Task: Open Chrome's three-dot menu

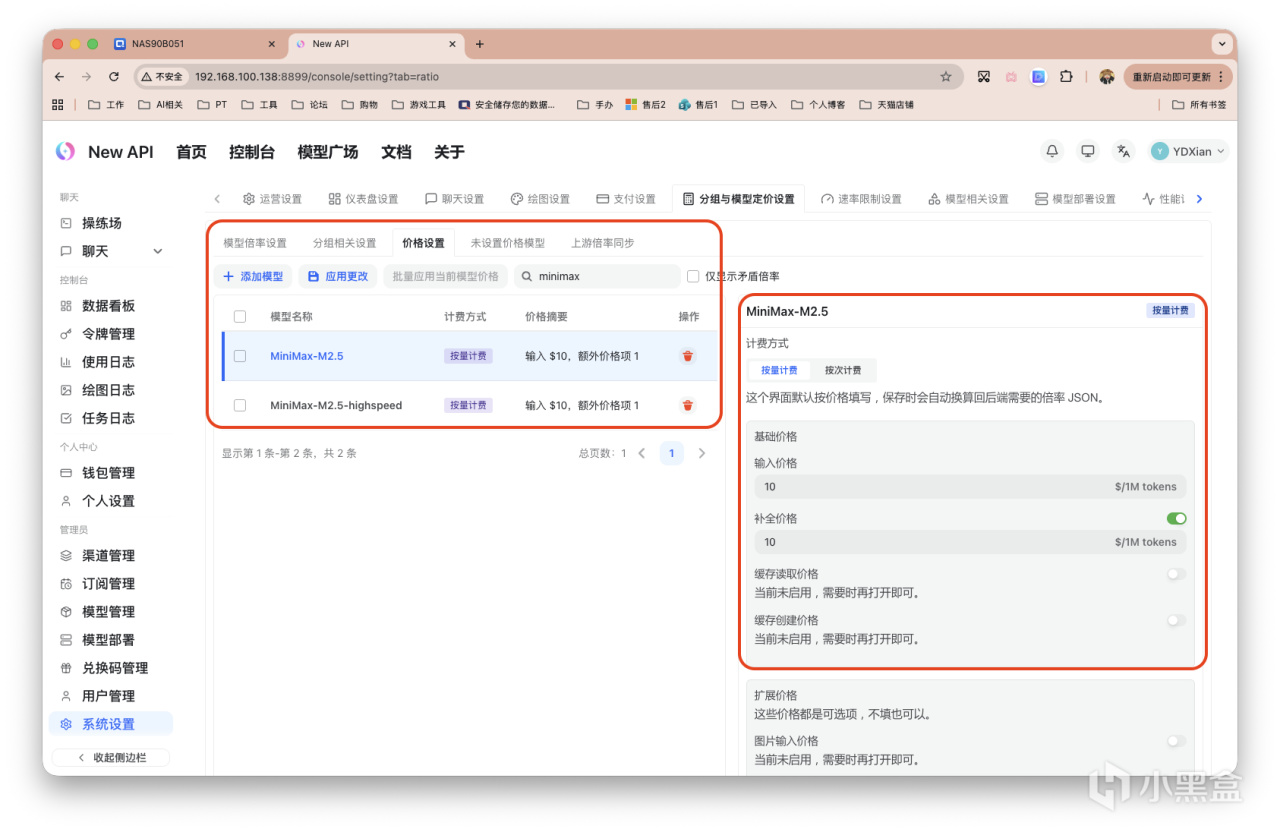Action: coord(1220,76)
